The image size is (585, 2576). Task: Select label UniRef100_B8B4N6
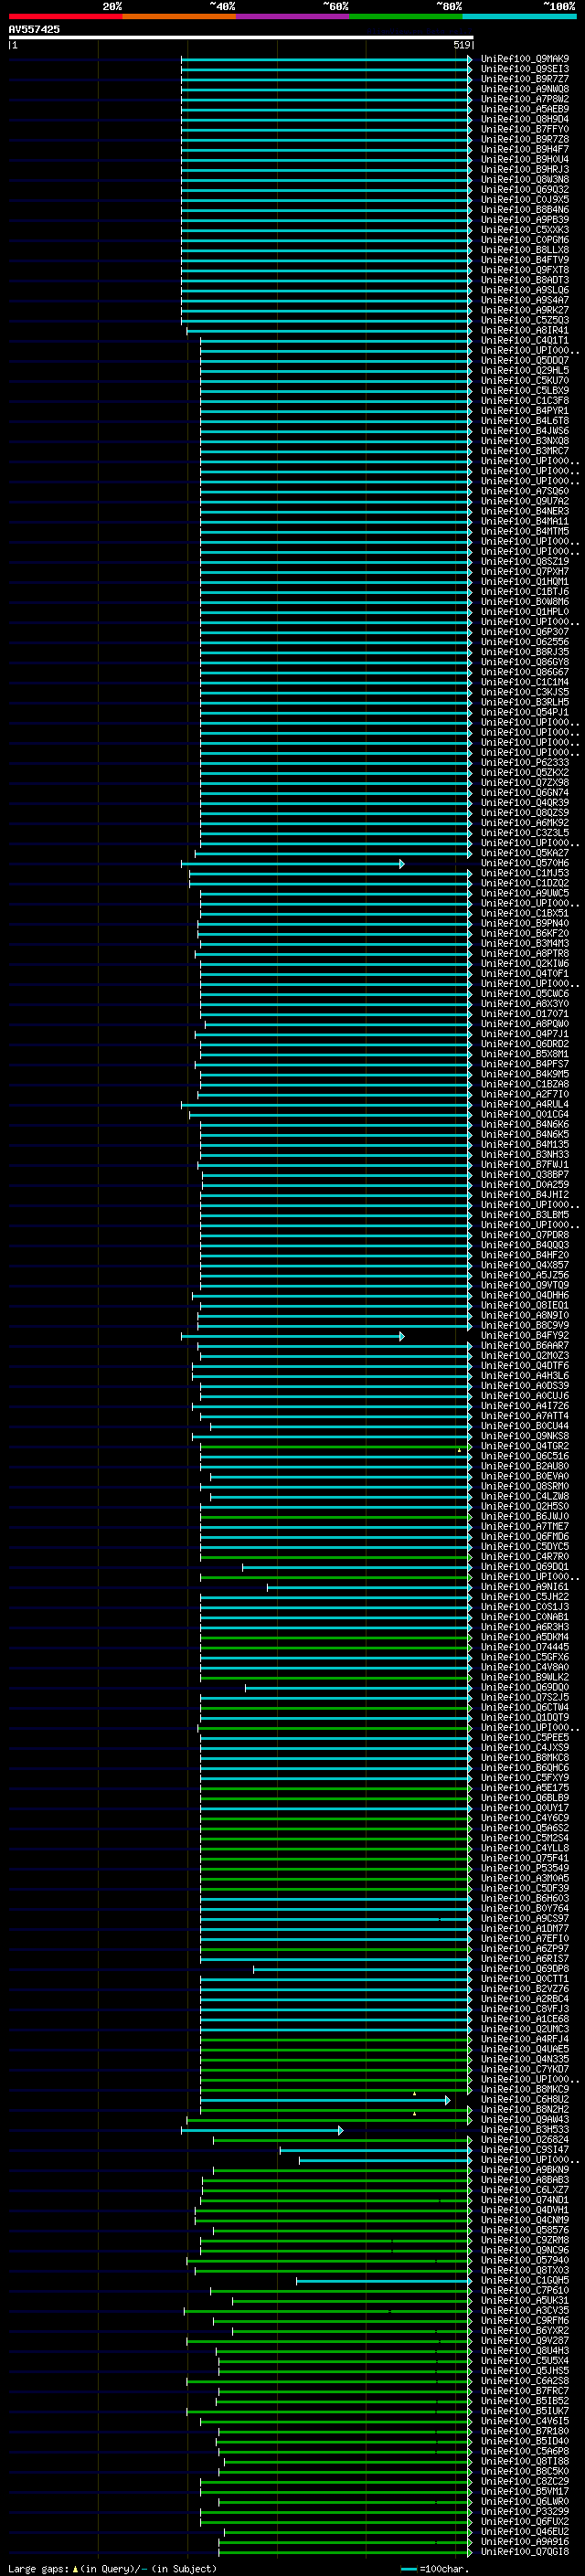point(524,209)
